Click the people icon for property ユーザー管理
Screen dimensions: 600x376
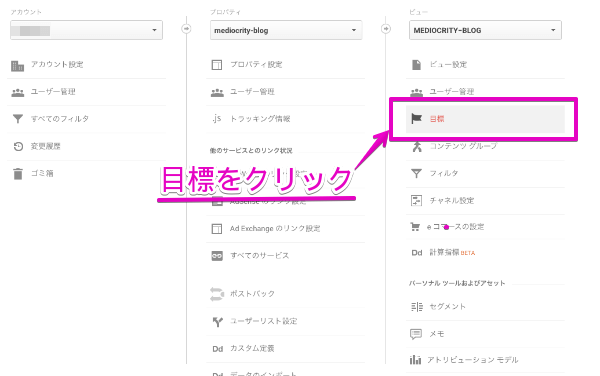click(x=217, y=92)
